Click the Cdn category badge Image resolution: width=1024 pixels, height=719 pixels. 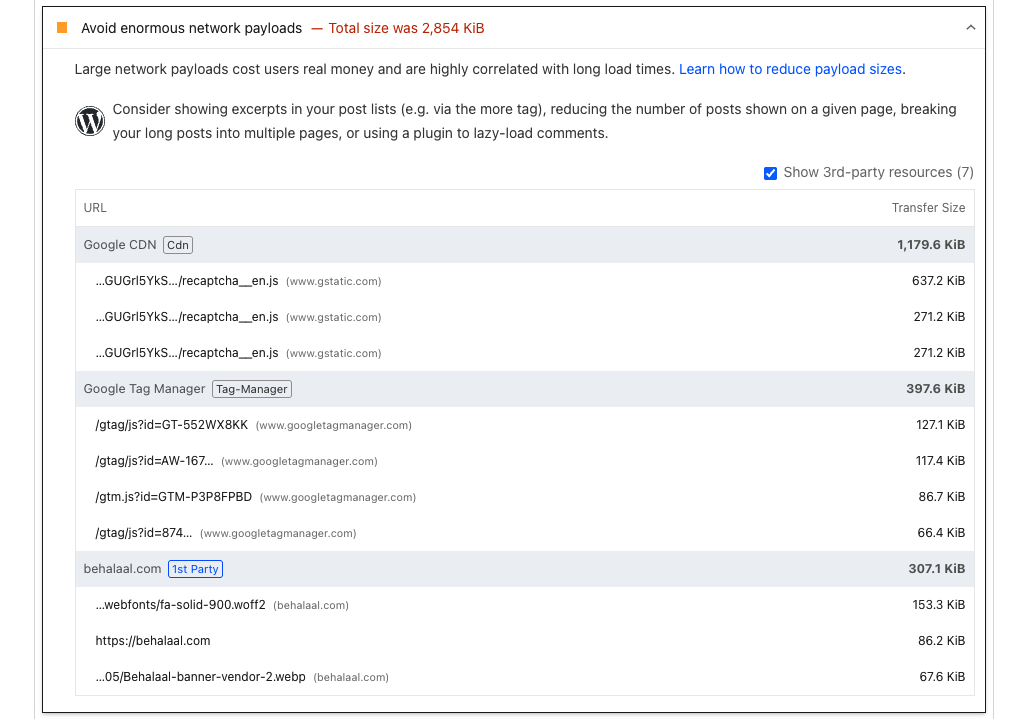[x=178, y=245]
